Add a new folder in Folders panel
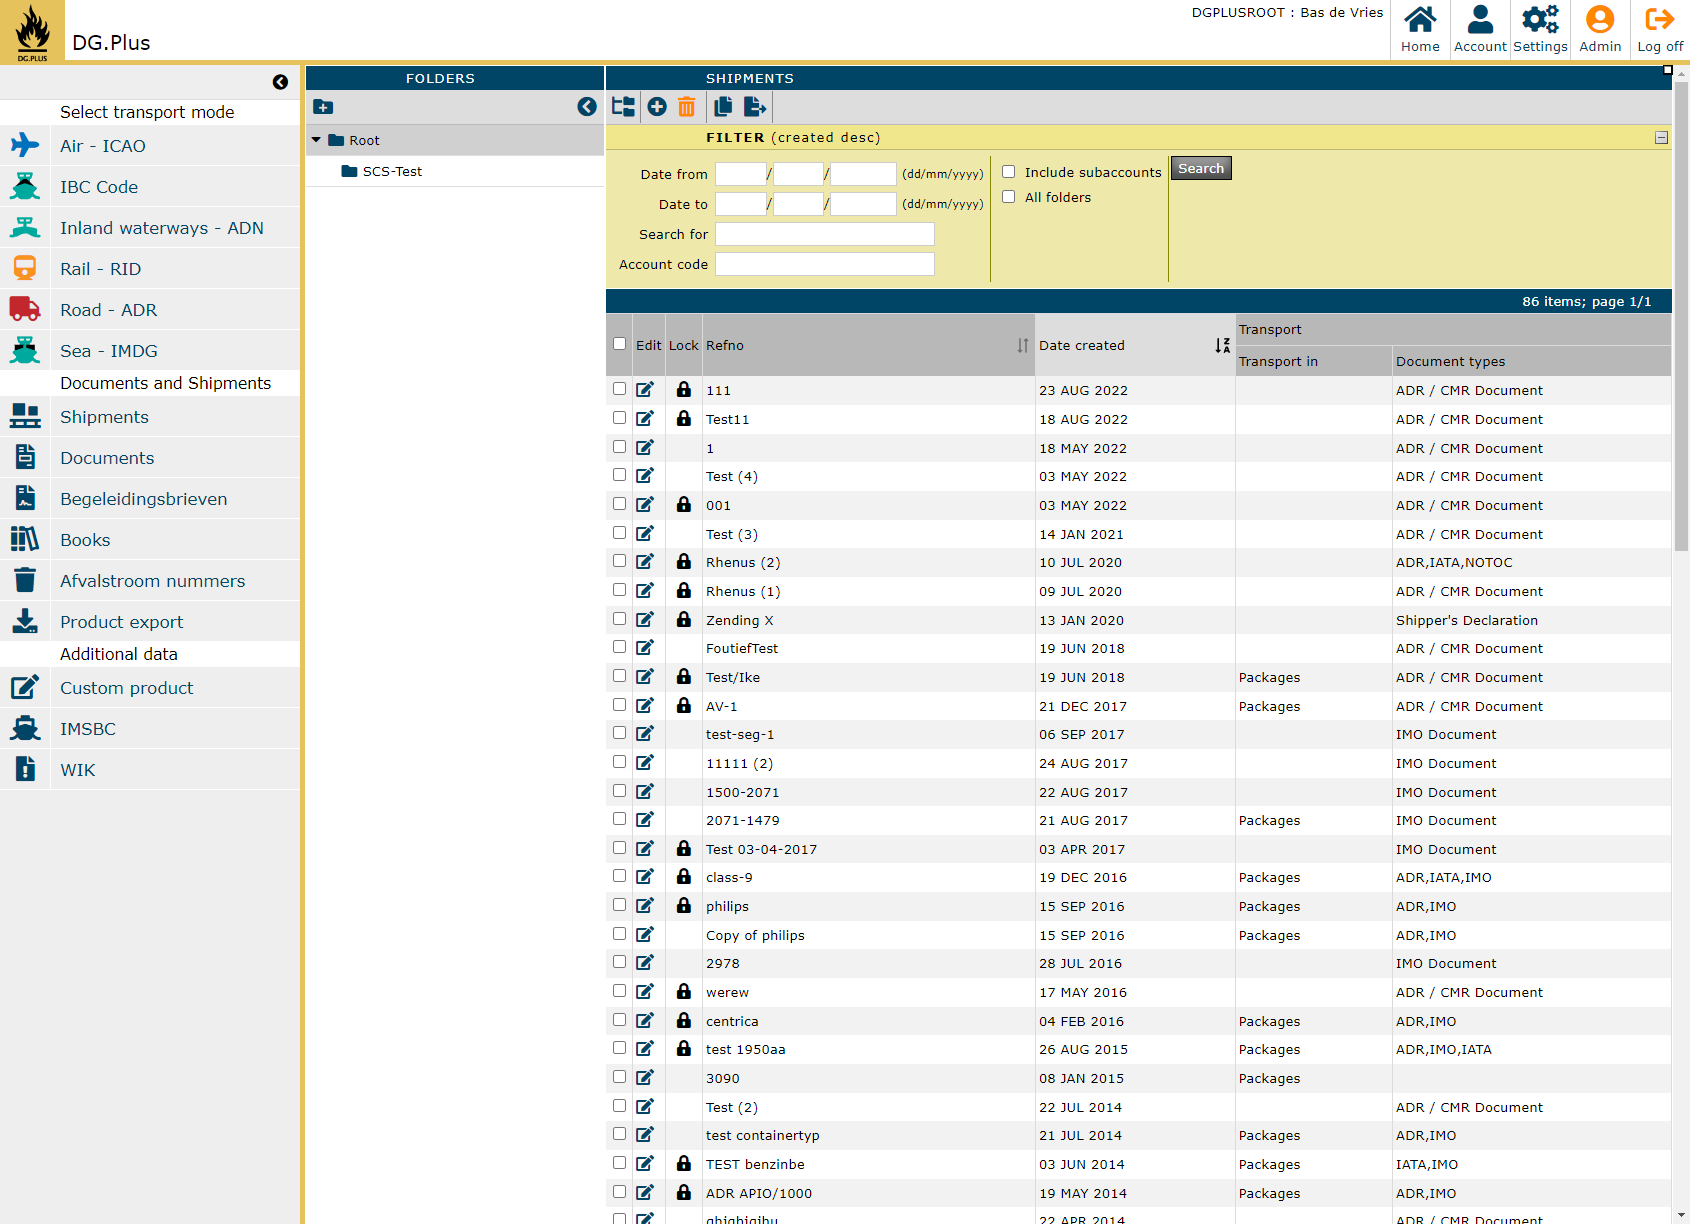Viewport: 1690px width, 1224px height. 323,107
